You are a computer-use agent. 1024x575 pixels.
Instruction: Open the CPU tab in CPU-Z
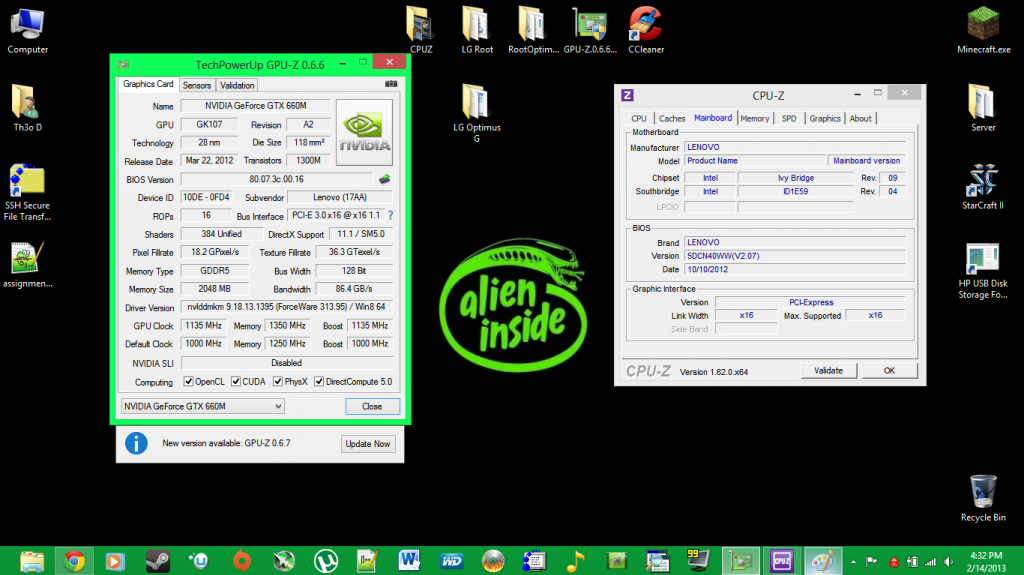[639, 118]
